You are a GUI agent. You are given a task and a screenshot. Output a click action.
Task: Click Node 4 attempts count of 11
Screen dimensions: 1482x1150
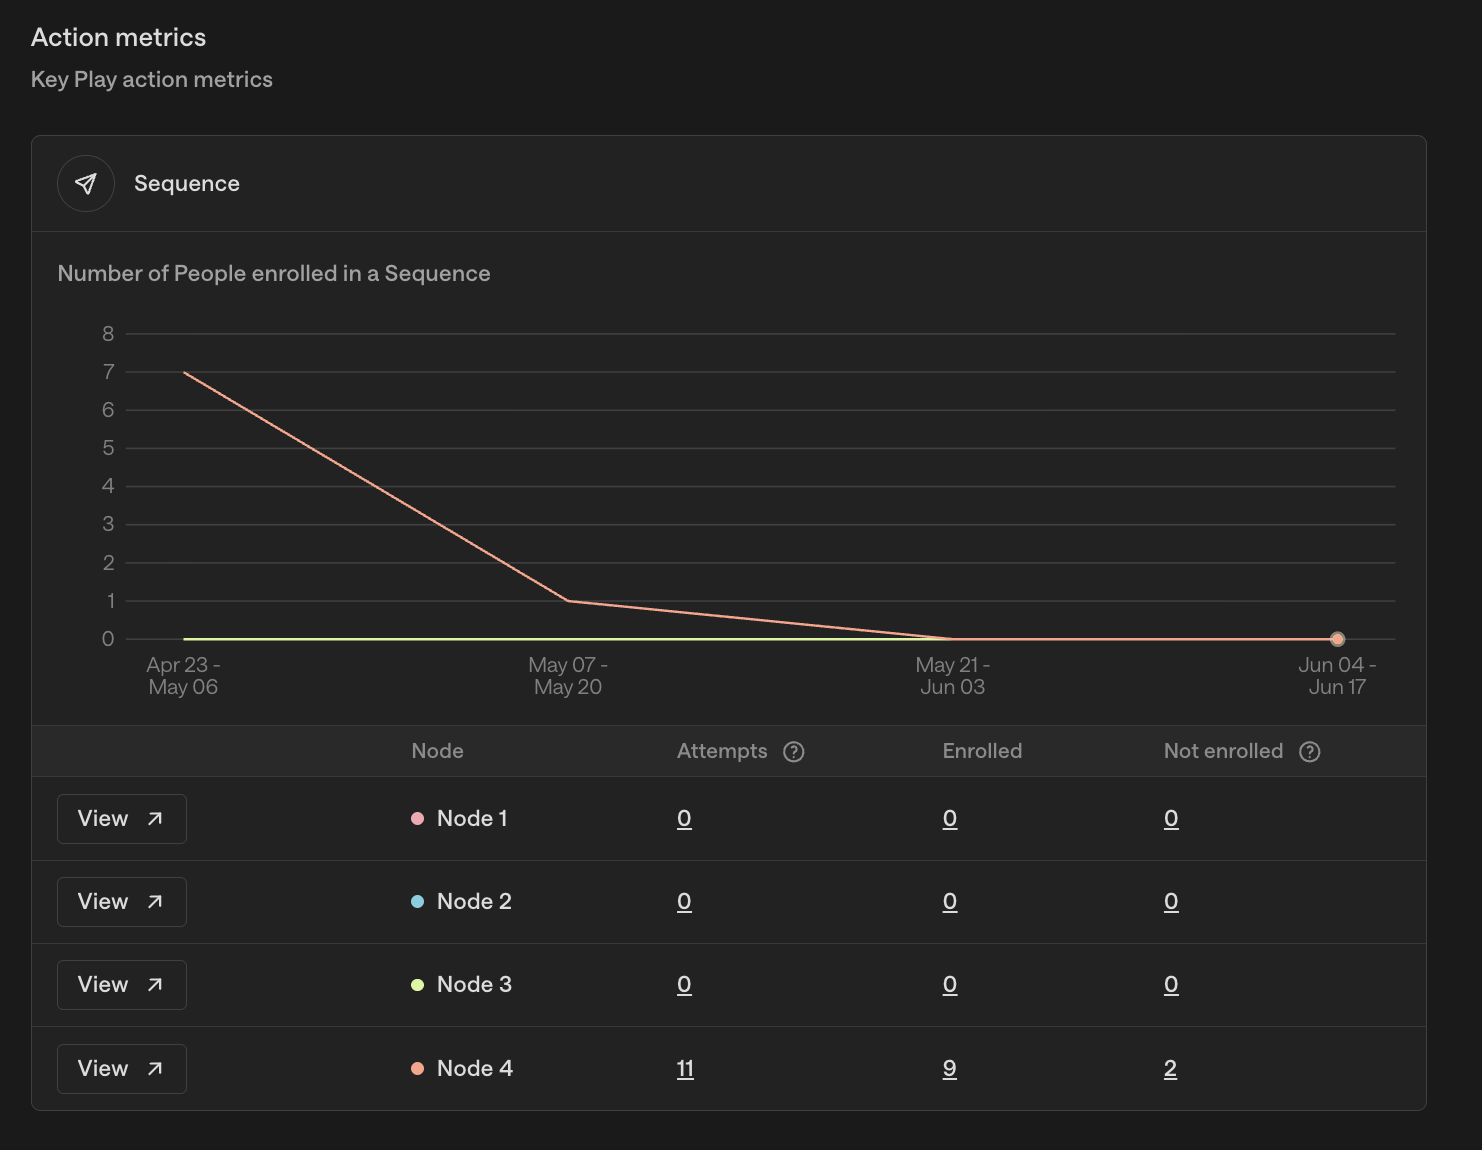(x=685, y=1069)
